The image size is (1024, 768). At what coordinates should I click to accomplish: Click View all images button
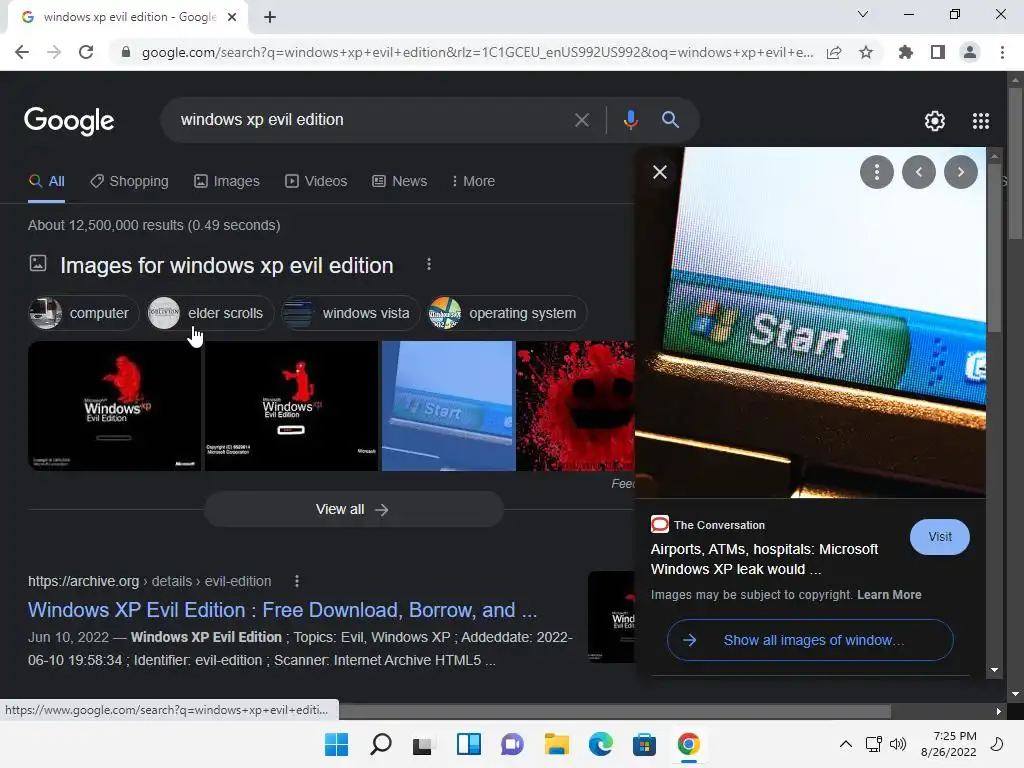[x=353, y=509]
